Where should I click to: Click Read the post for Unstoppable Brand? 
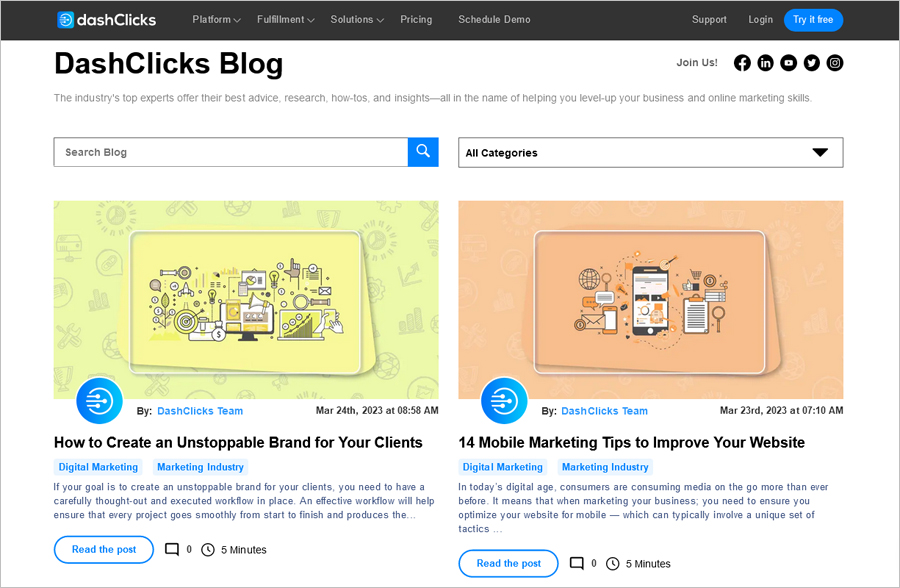click(104, 550)
